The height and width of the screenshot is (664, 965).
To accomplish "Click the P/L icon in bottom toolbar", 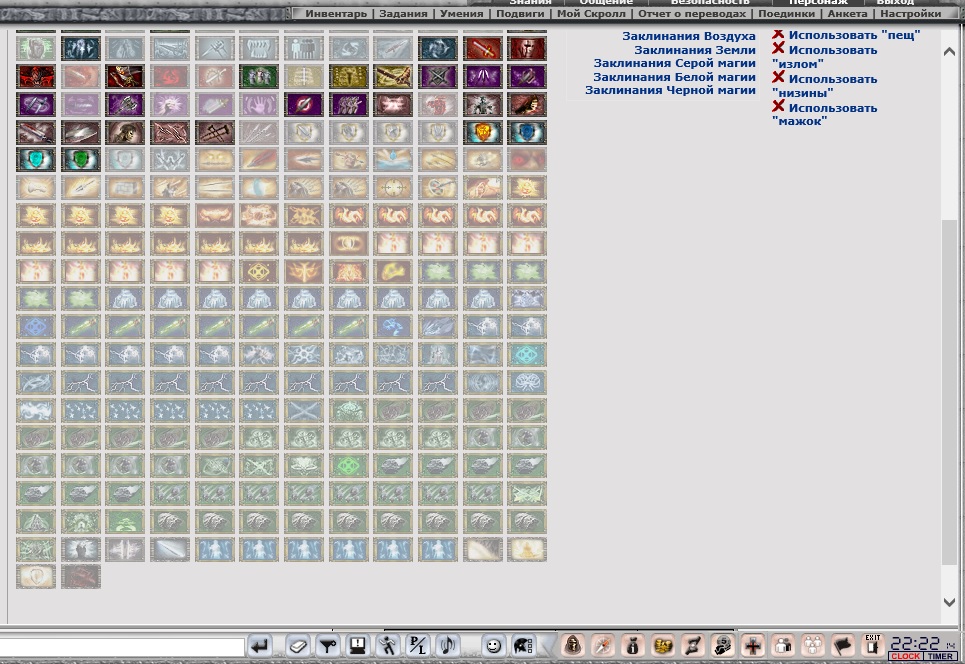I will (x=417, y=646).
